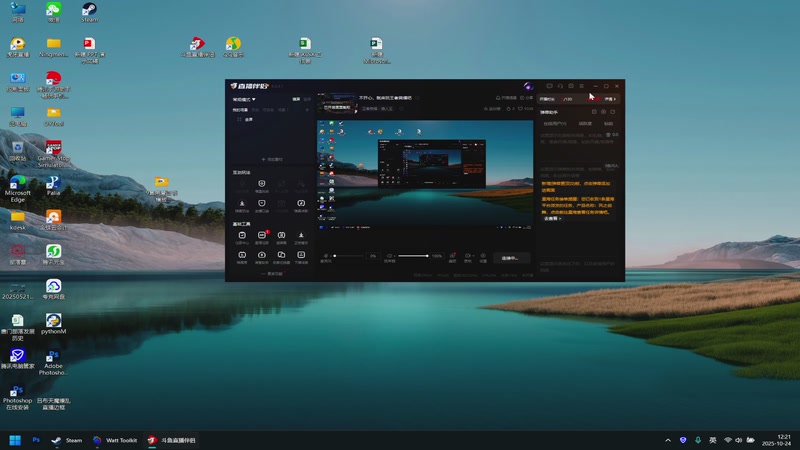Open the Gamer Stop Simulator desktop shortcut
This screenshot has height=450, width=800.
point(54,155)
